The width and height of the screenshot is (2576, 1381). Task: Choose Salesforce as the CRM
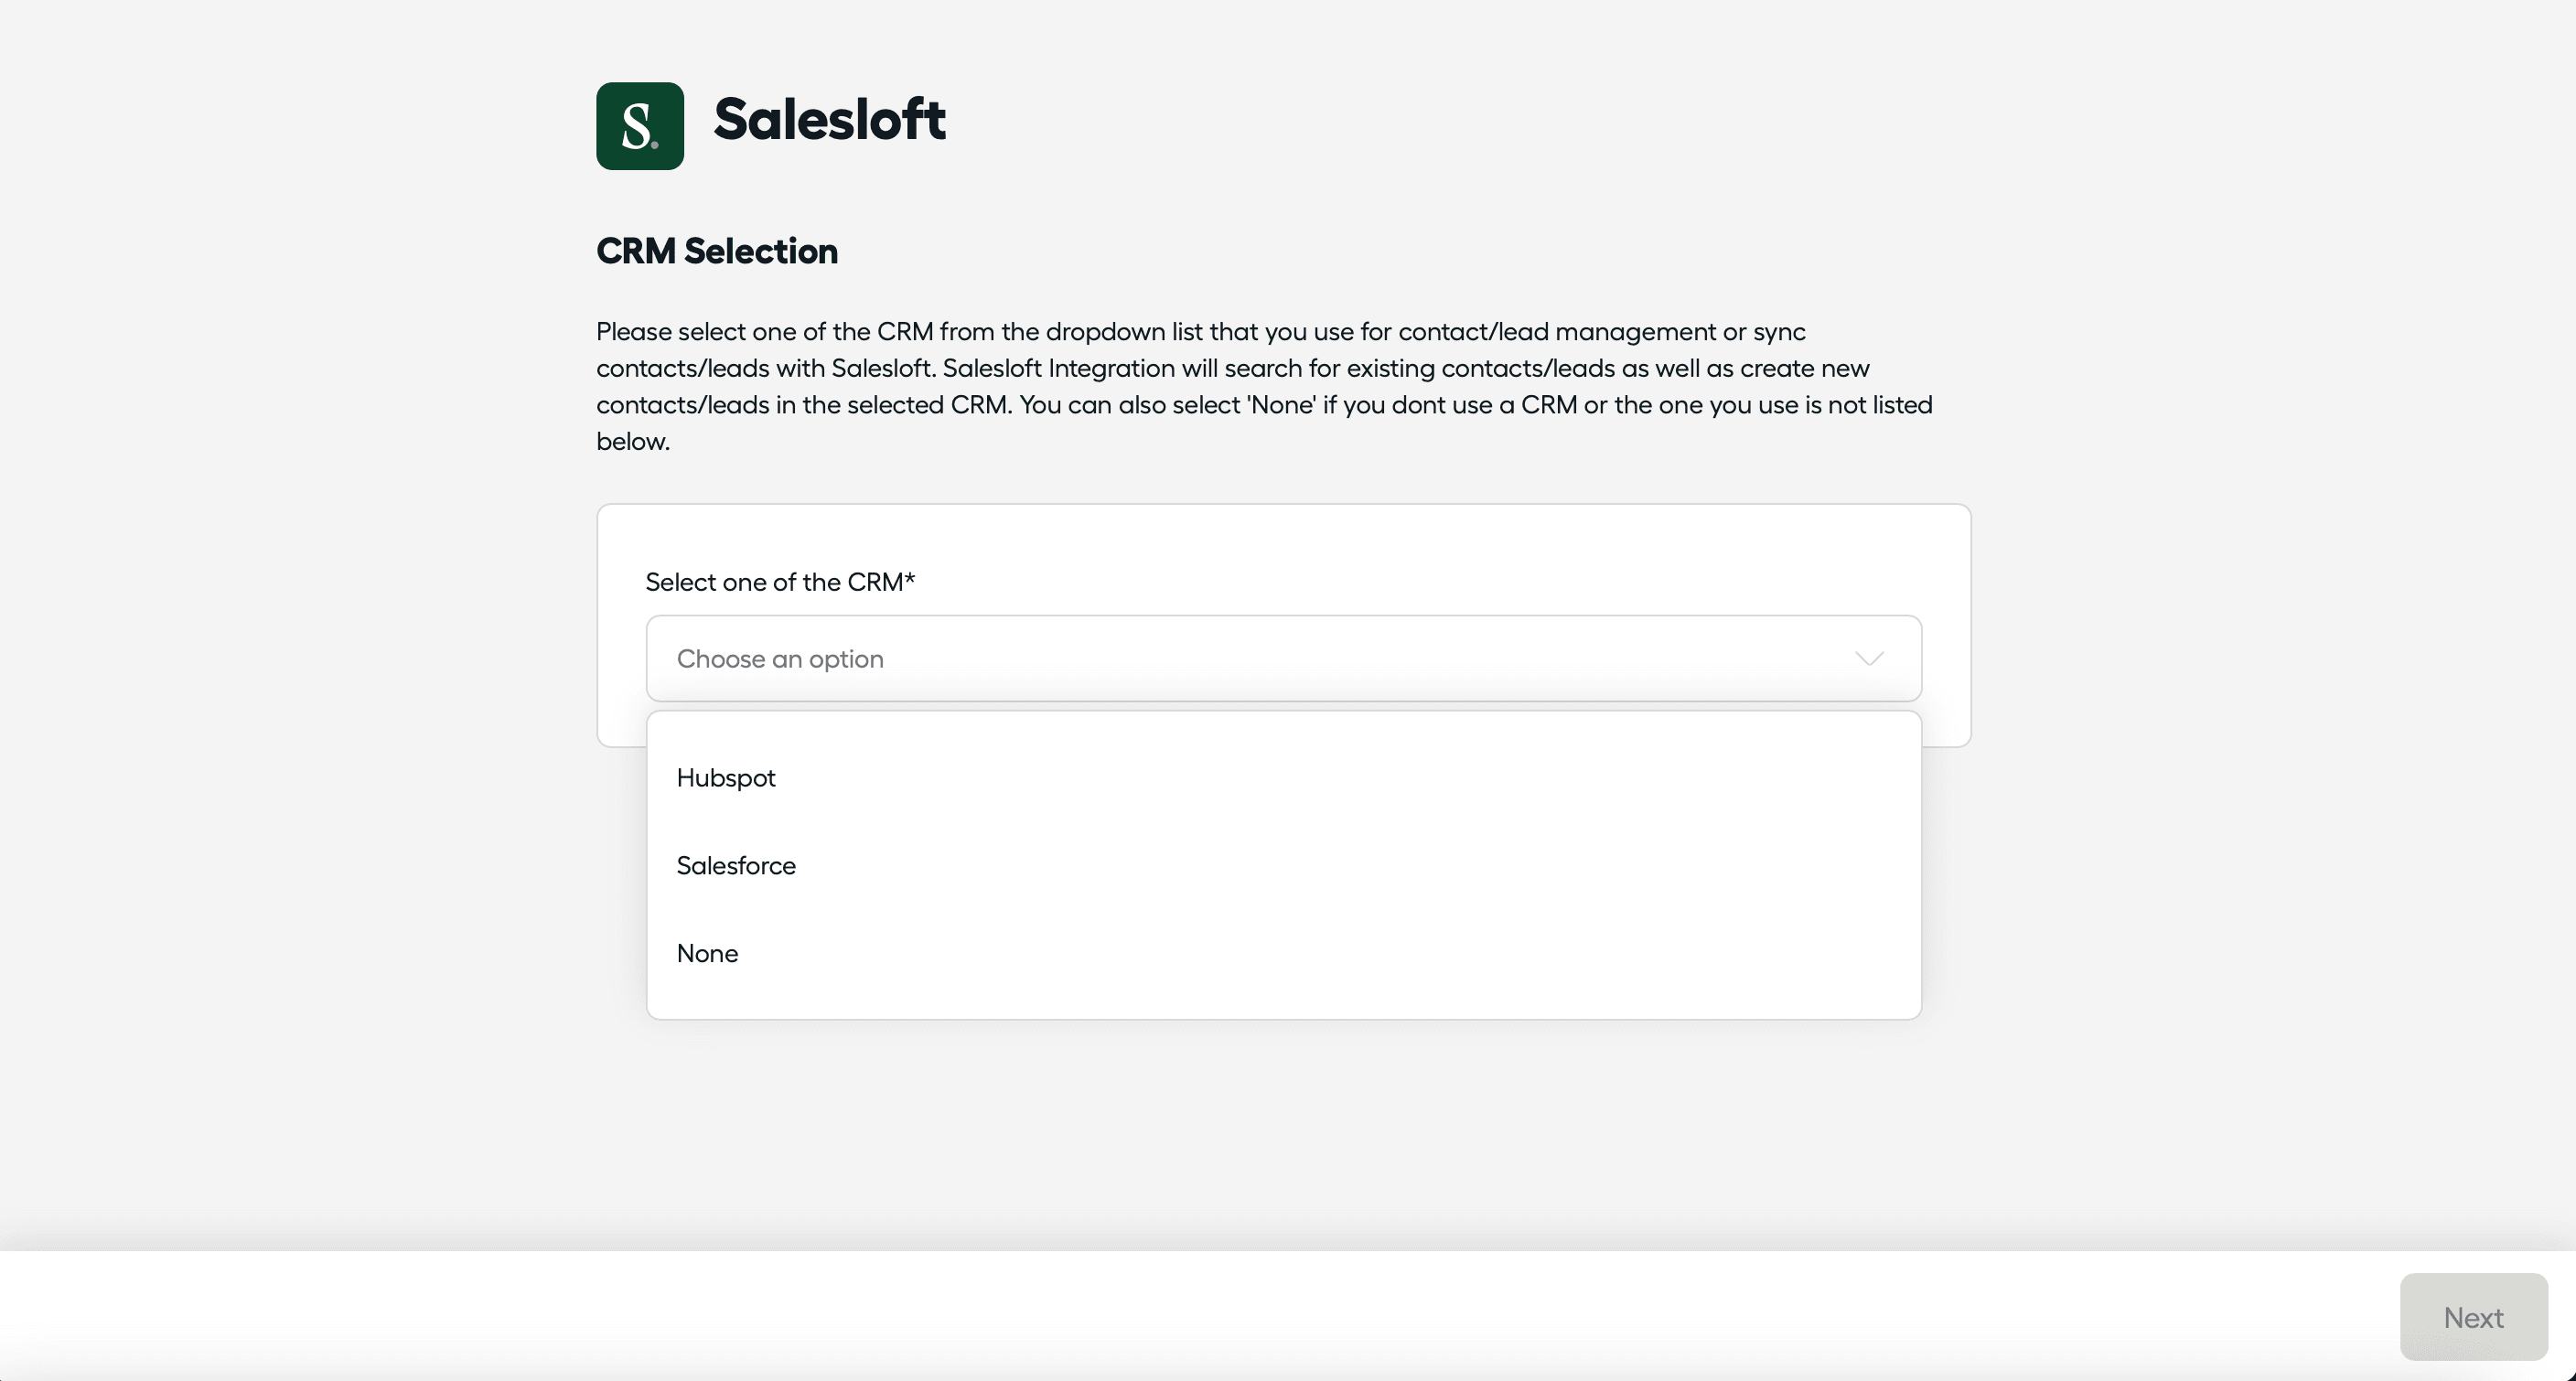click(x=736, y=866)
